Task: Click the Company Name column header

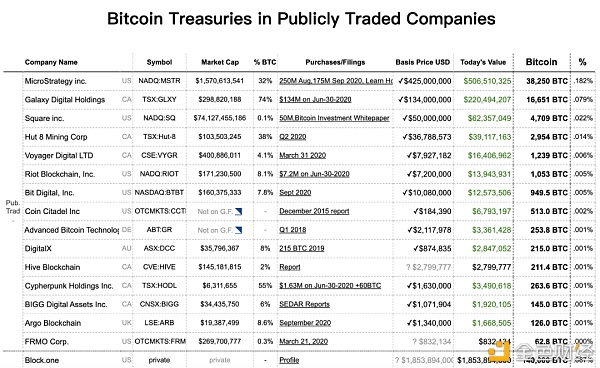Action: [51, 62]
